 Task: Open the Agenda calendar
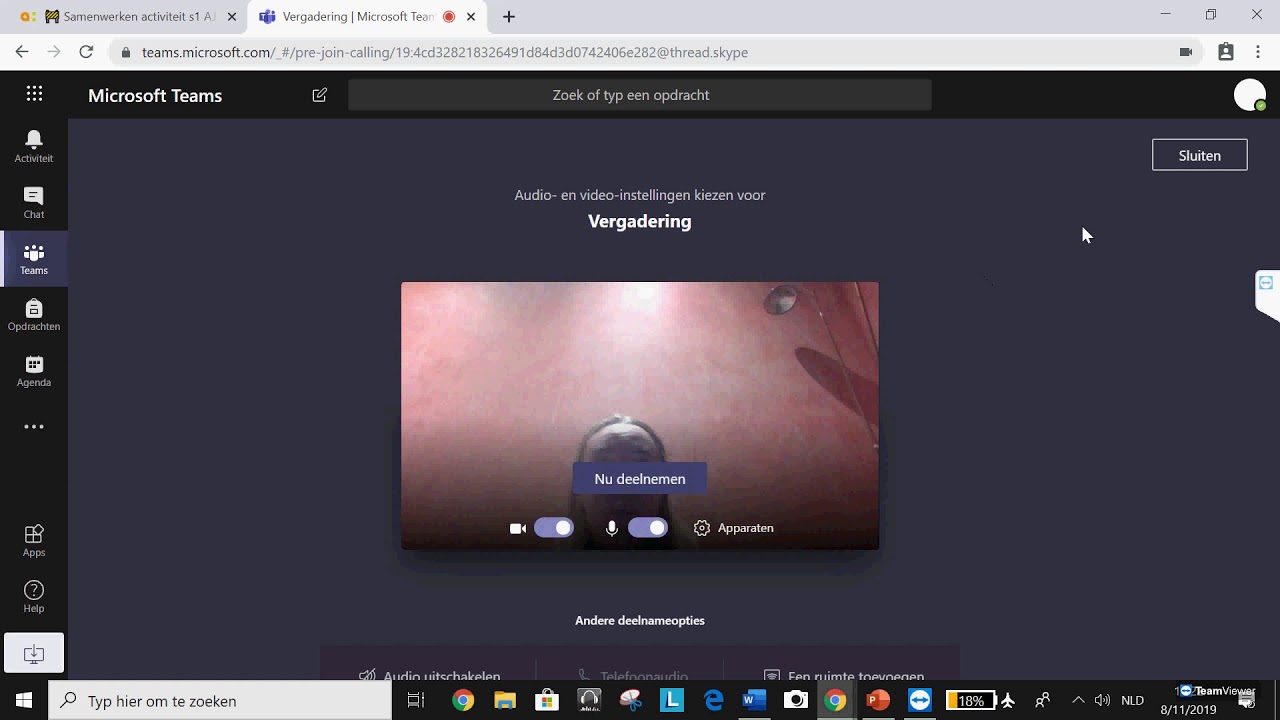(34, 371)
